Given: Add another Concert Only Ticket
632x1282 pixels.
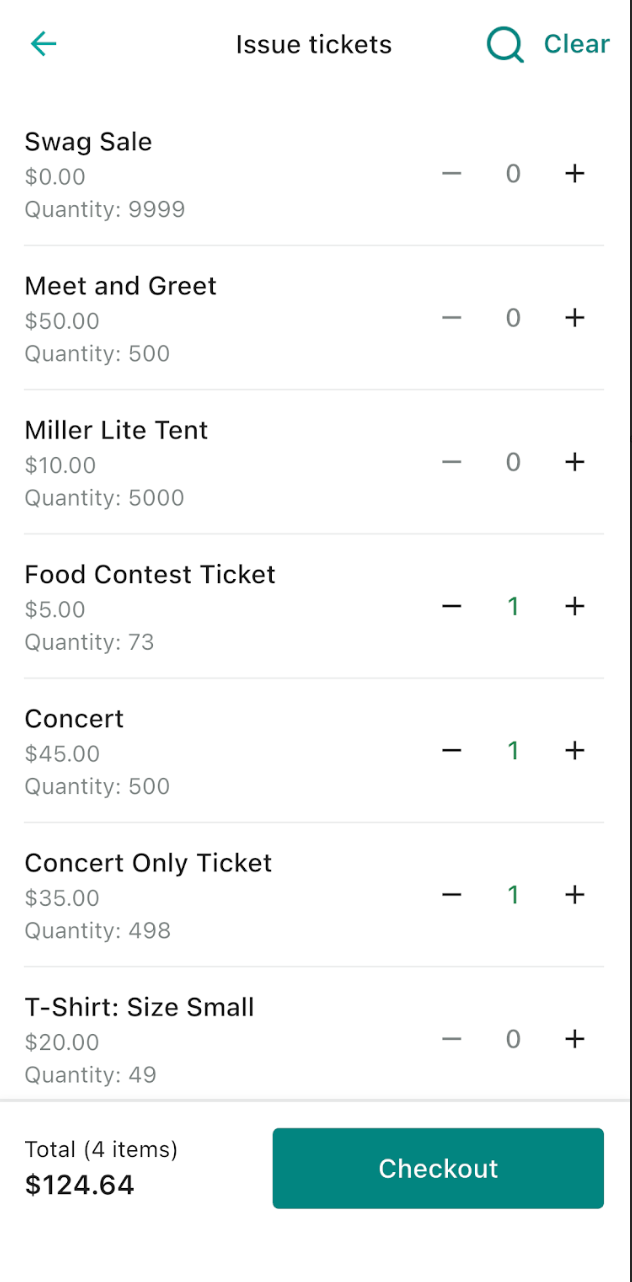Looking at the screenshot, I should [x=574, y=894].
